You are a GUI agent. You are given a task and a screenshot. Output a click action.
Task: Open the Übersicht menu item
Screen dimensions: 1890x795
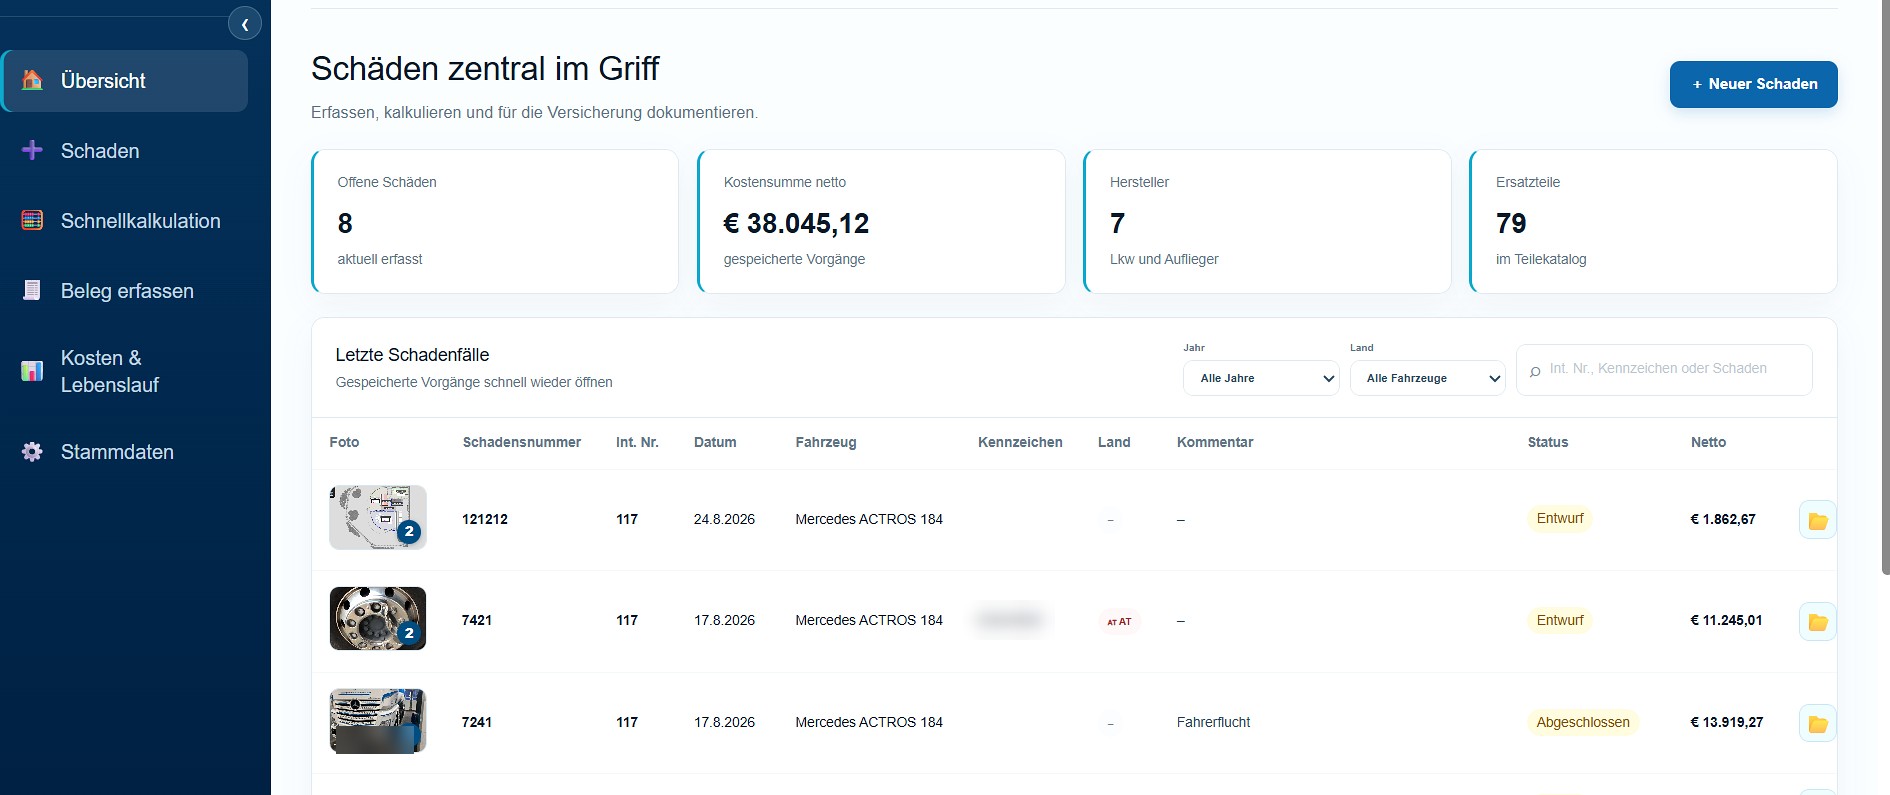coord(125,81)
